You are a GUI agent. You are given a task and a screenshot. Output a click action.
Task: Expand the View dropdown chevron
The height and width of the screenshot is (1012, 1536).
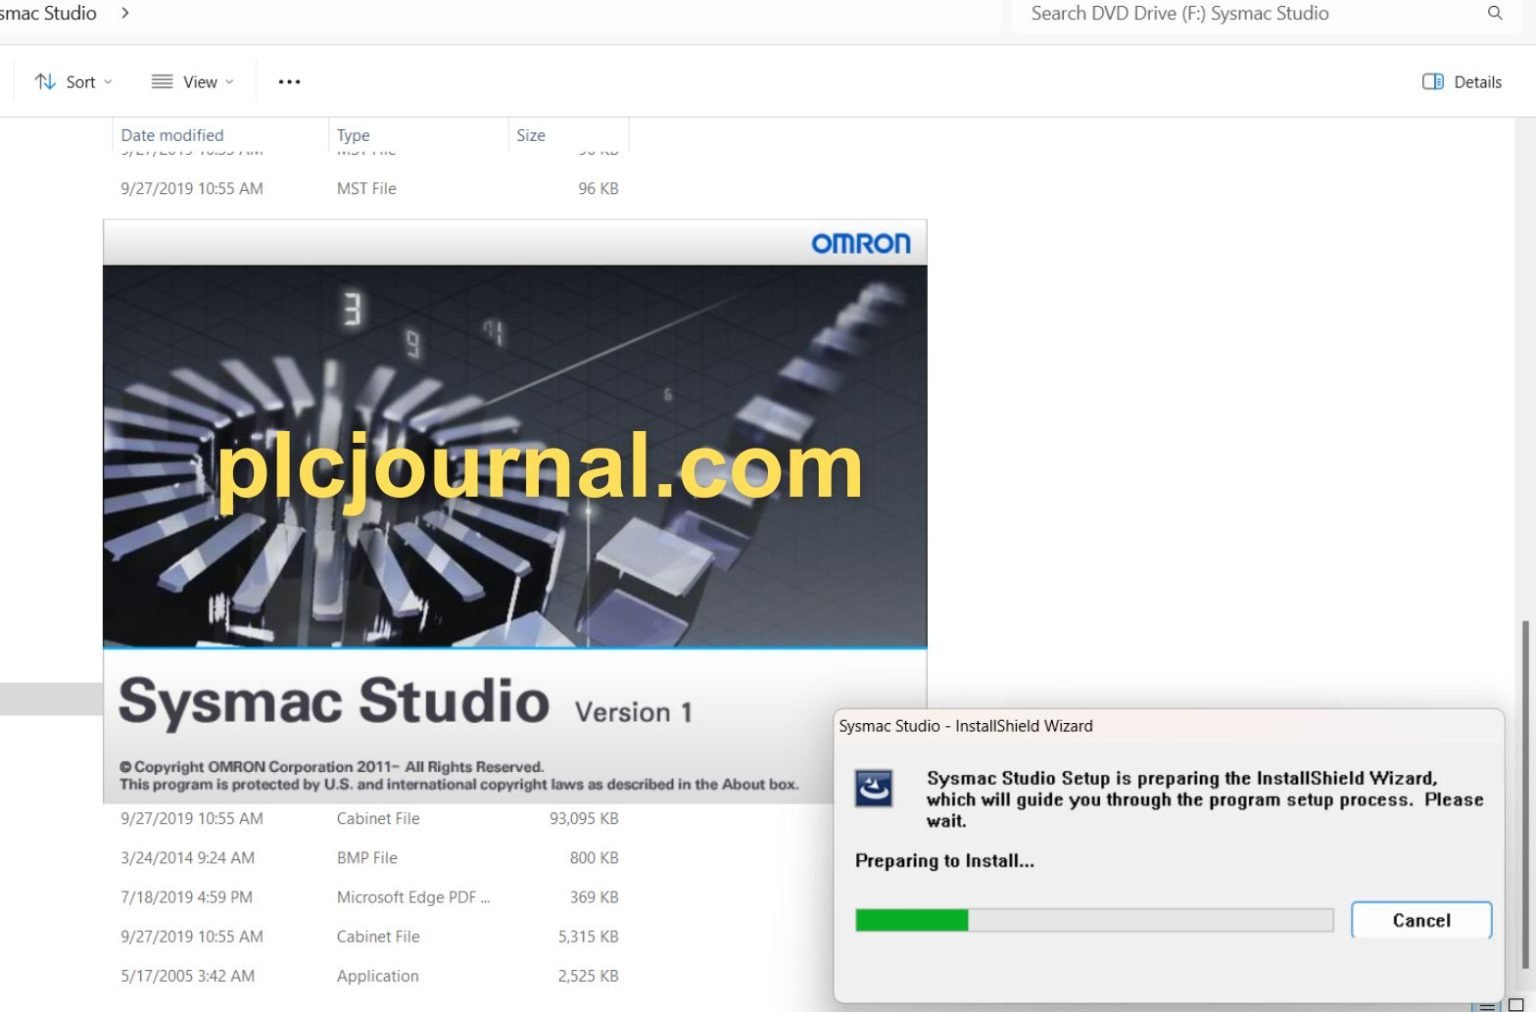point(229,81)
